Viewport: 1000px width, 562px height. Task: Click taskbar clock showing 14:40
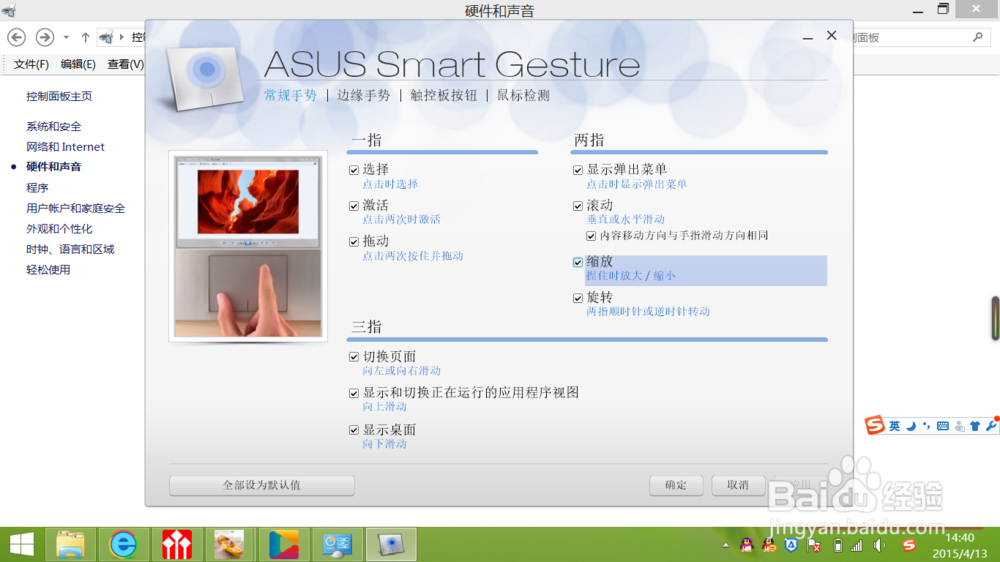tap(959, 538)
